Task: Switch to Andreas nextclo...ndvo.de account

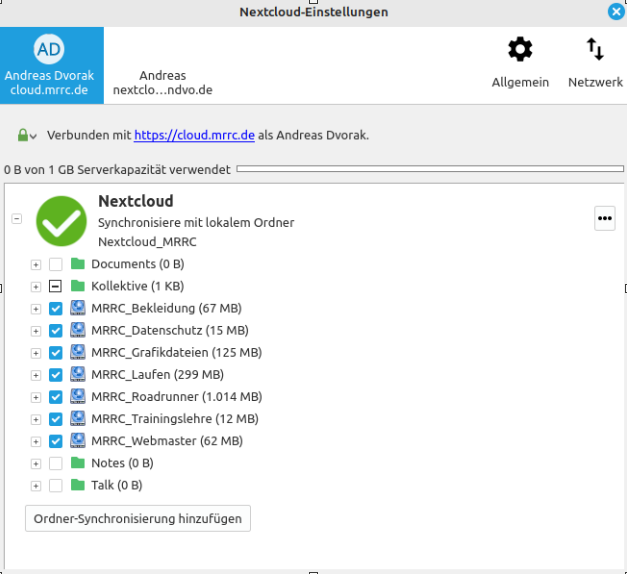Action: click(162, 82)
